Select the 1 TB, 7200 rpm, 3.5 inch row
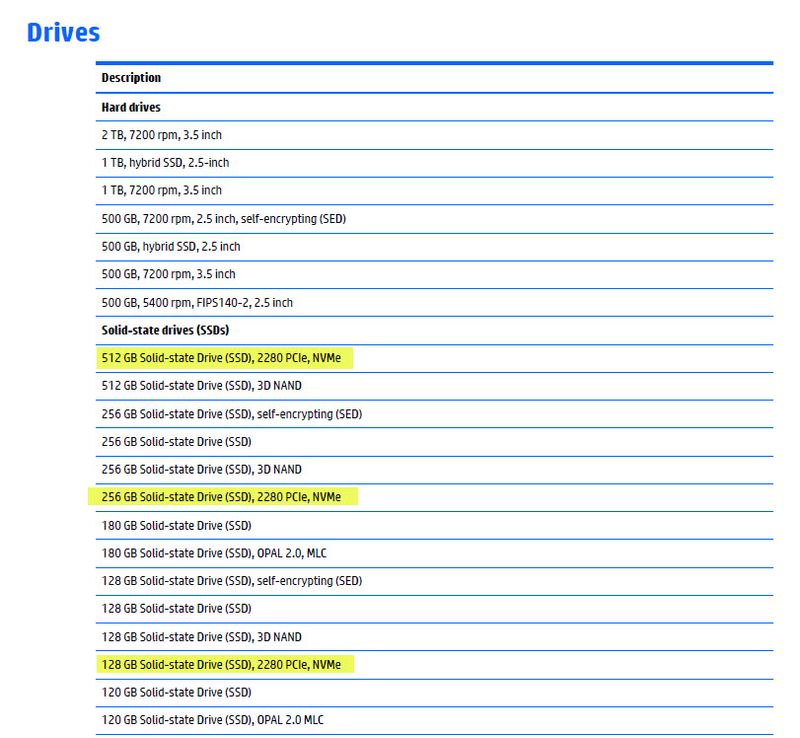The width and height of the screenshot is (800, 738). pyautogui.click(x=434, y=190)
